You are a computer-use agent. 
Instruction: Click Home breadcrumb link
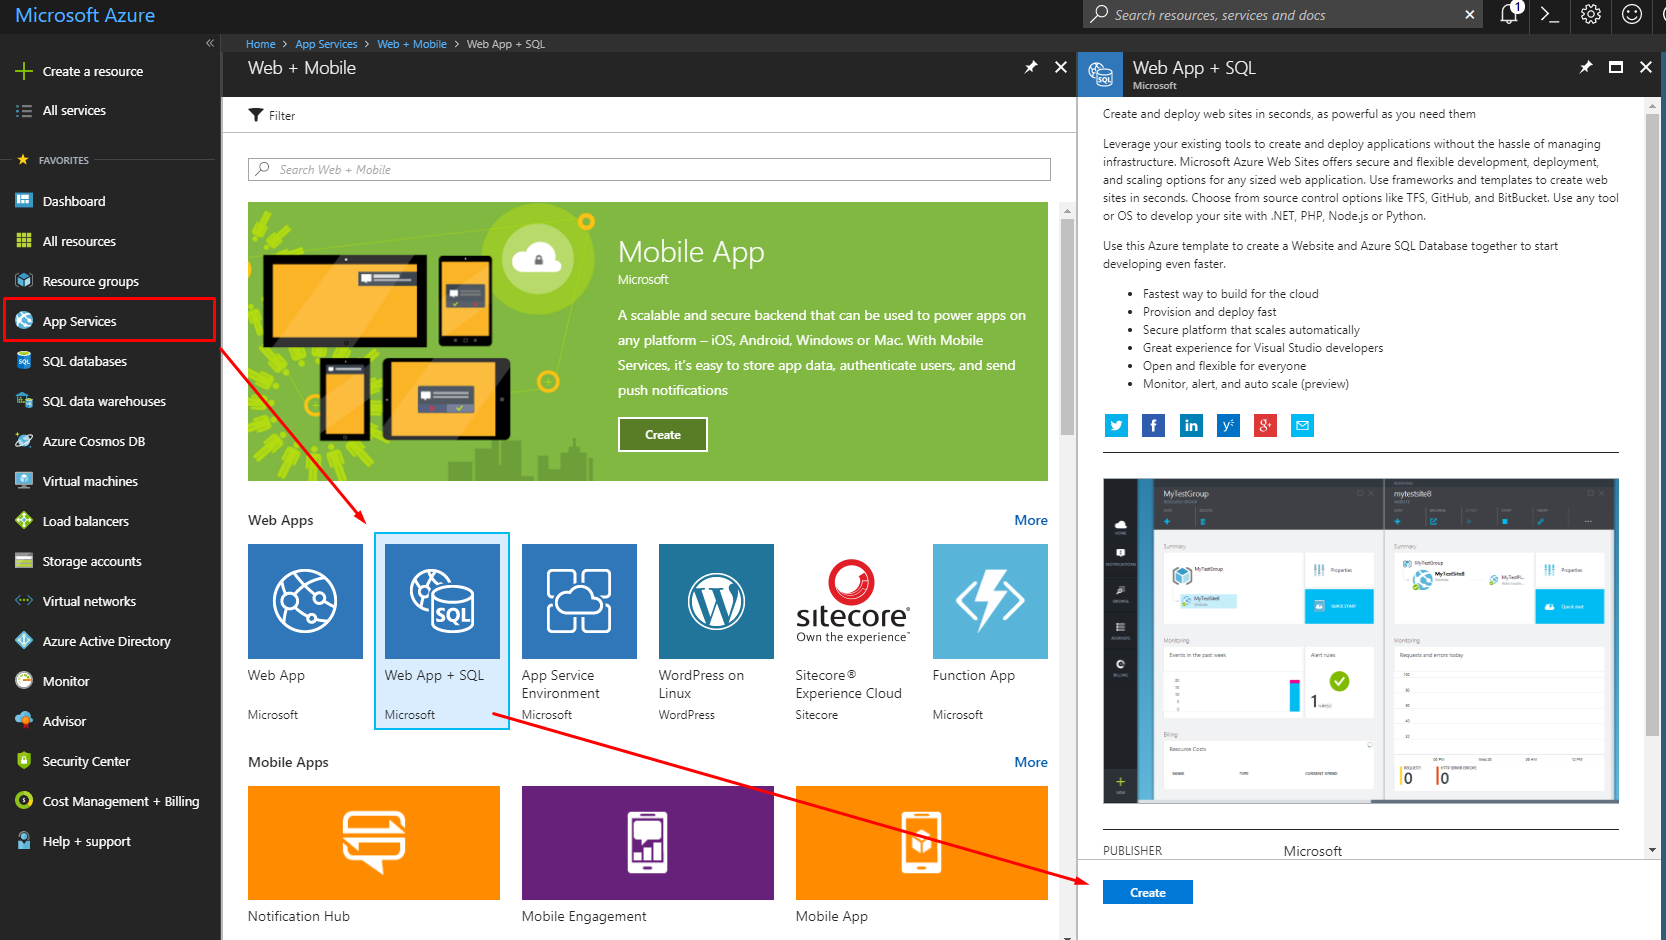tap(260, 44)
